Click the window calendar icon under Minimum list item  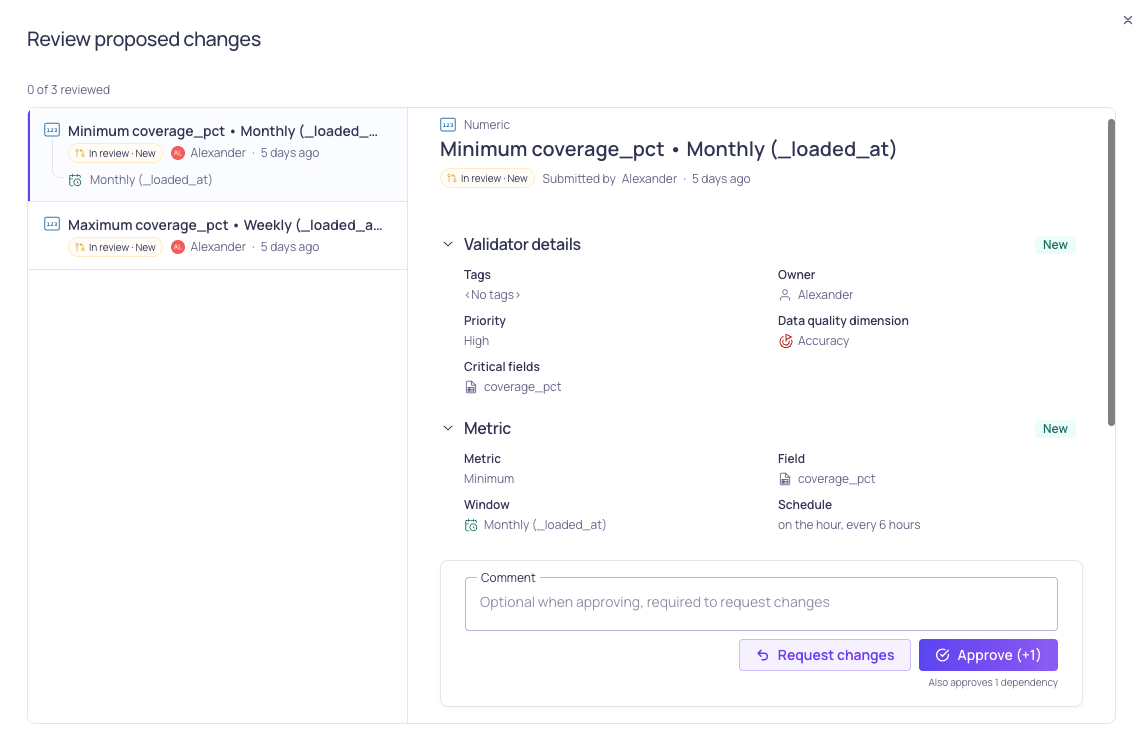[75, 180]
